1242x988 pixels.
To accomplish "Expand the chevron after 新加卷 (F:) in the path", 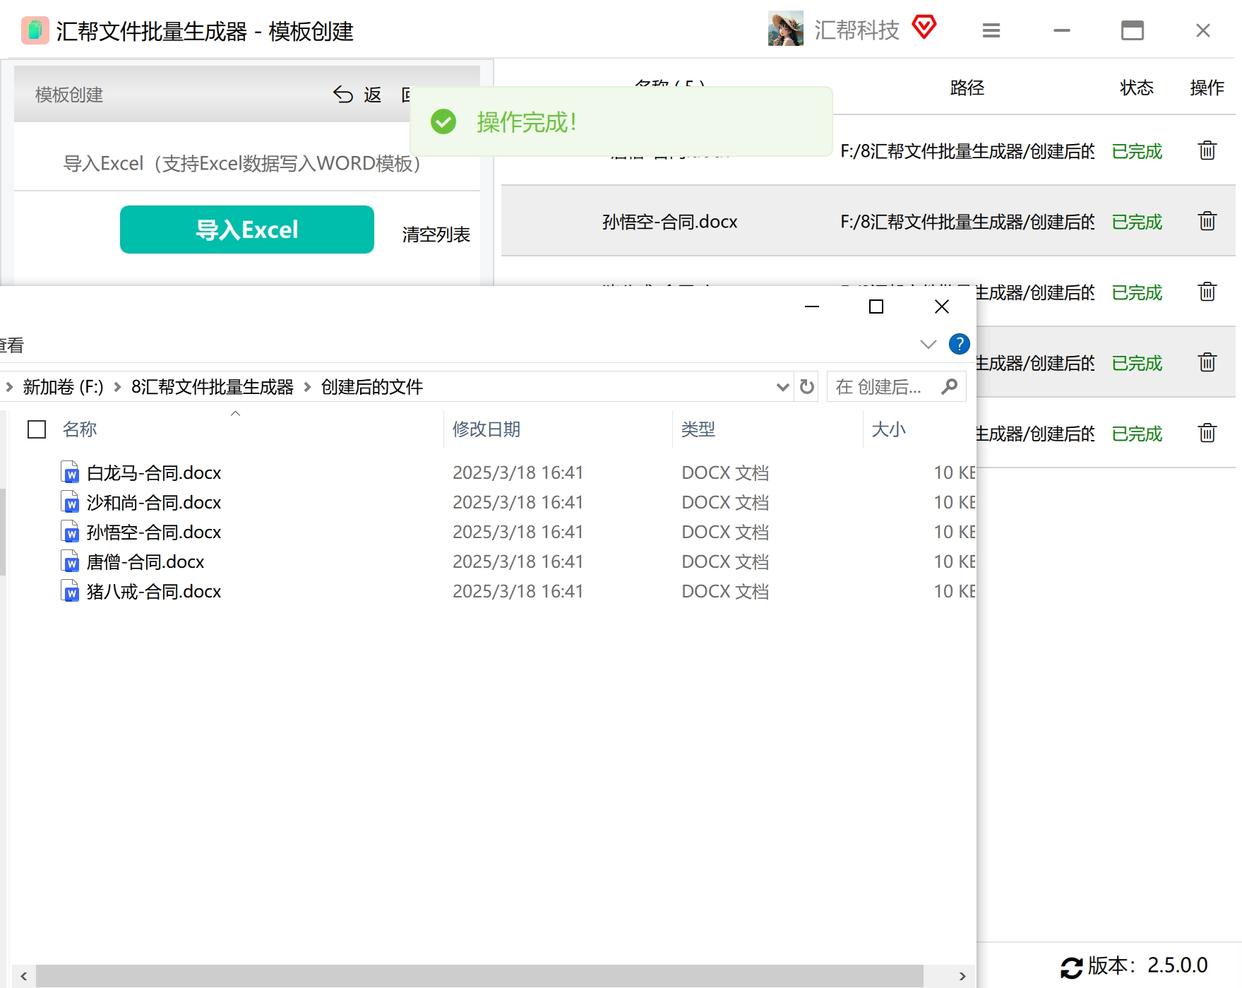I will point(117,387).
